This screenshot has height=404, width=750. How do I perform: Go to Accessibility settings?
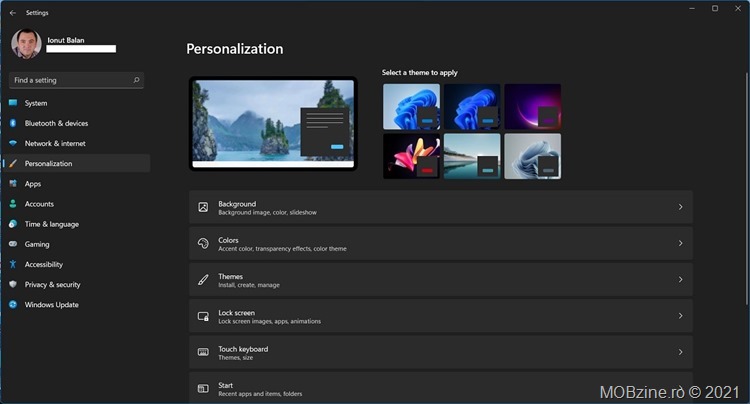click(x=77, y=264)
